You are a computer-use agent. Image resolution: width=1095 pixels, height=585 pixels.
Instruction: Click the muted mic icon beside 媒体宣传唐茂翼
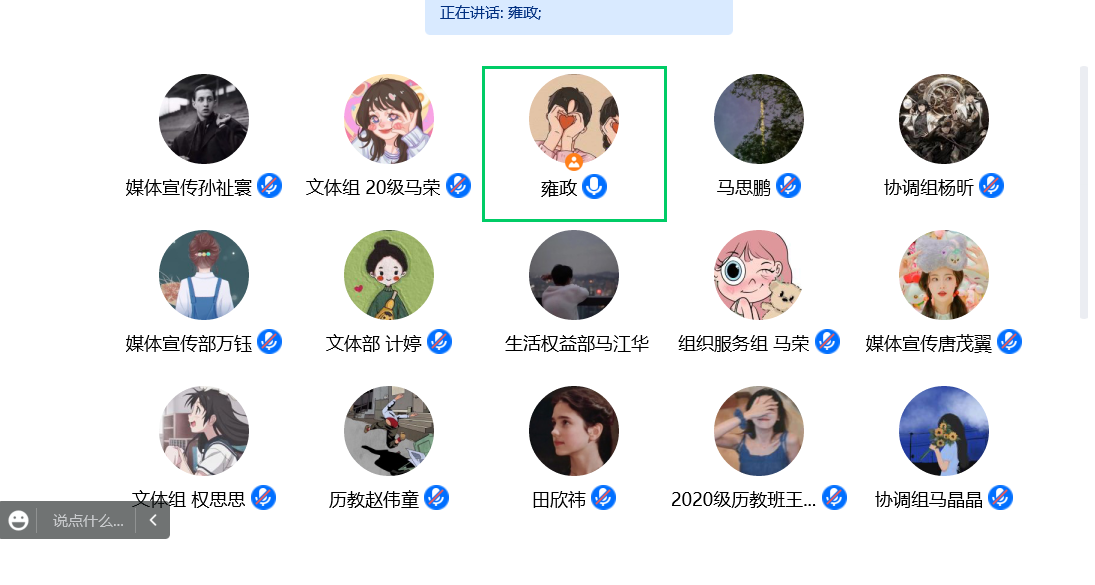pyautogui.click(x=1010, y=341)
